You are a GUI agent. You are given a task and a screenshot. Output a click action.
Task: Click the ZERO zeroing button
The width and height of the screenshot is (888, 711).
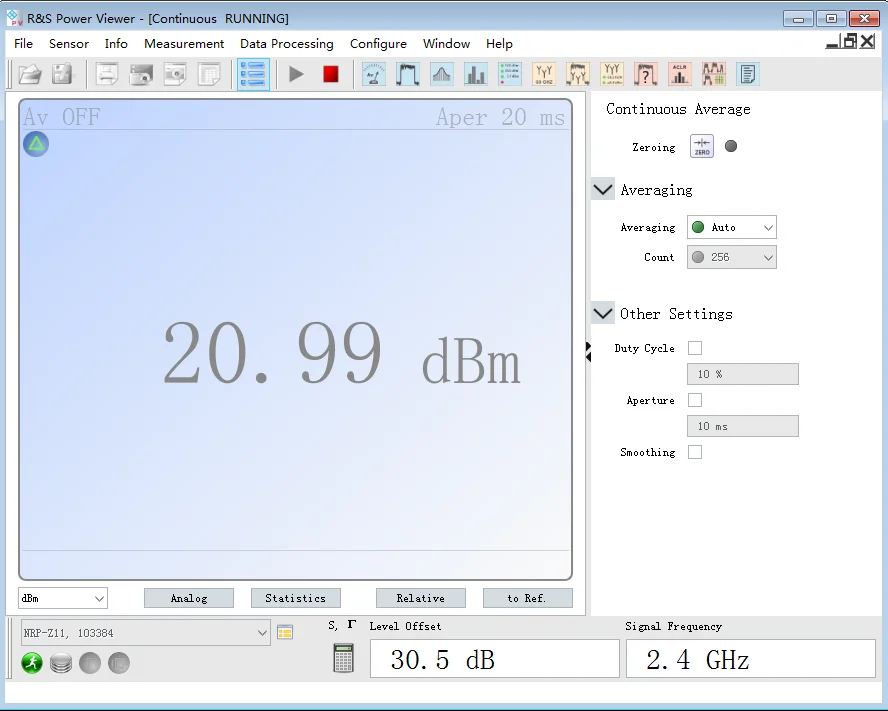point(702,146)
